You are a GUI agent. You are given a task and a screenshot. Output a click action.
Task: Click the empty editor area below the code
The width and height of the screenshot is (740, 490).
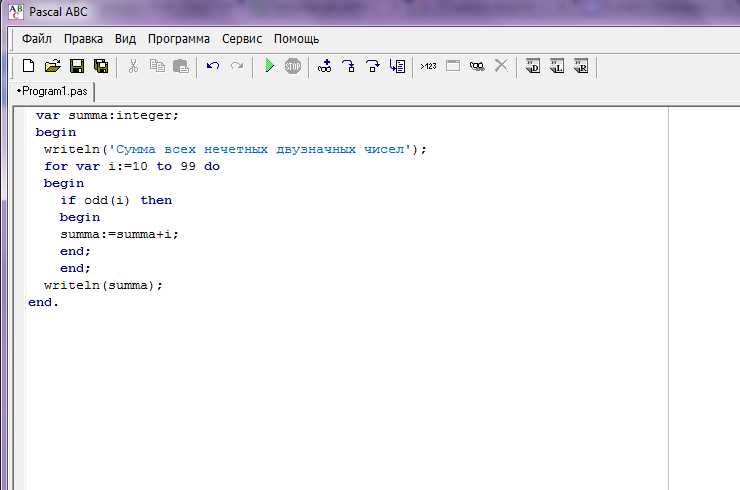[x=345, y=397]
